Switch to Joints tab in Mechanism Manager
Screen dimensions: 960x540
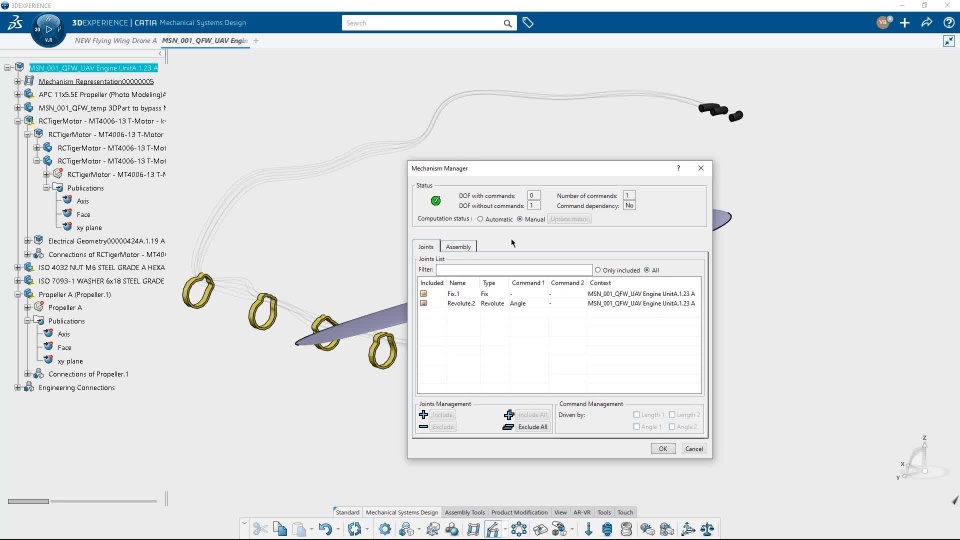[x=426, y=247]
